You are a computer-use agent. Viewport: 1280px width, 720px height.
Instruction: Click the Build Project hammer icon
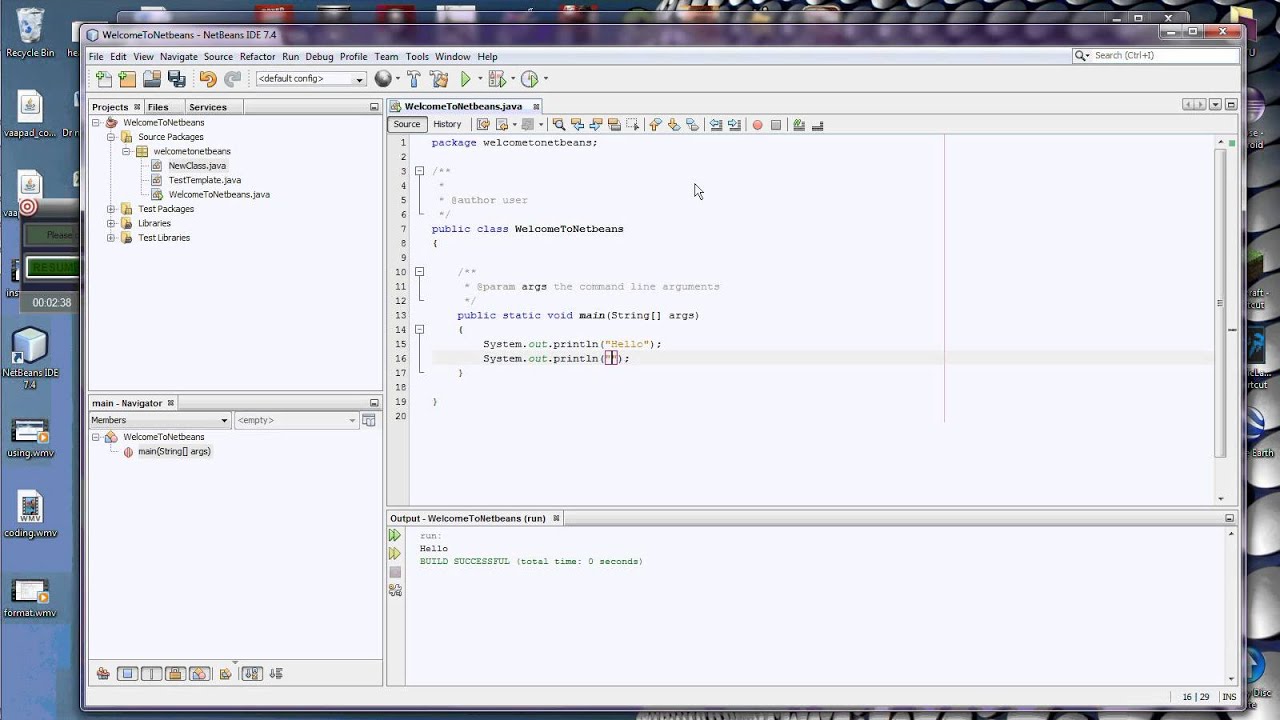pyautogui.click(x=414, y=79)
